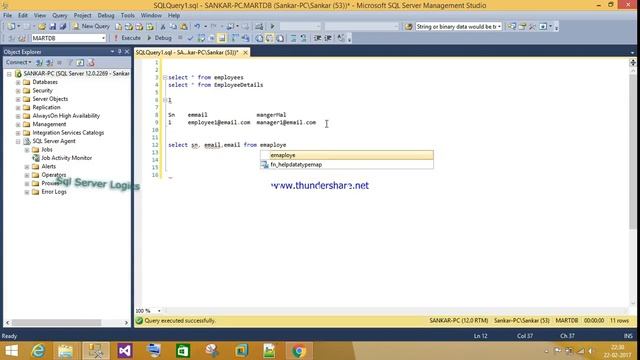The height and width of the screenshot is (360, 640).
Task: Collapse the SANKAR-PC server node
Action: pos(9,74)
